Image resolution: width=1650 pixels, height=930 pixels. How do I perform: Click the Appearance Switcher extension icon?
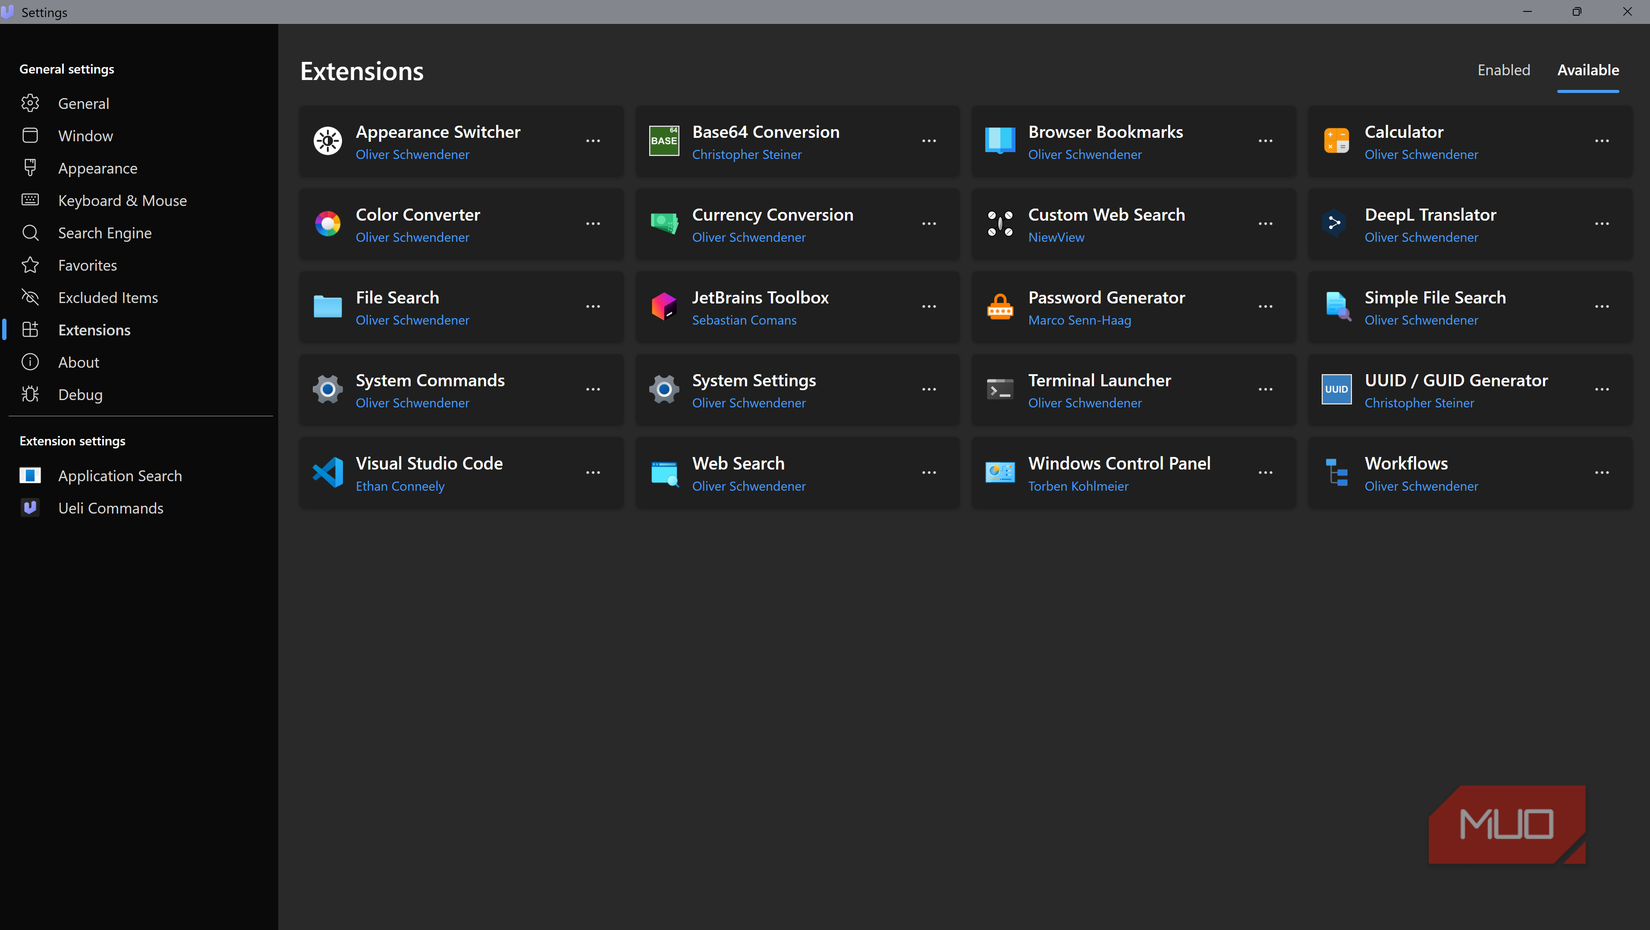(x=327, y=141)
